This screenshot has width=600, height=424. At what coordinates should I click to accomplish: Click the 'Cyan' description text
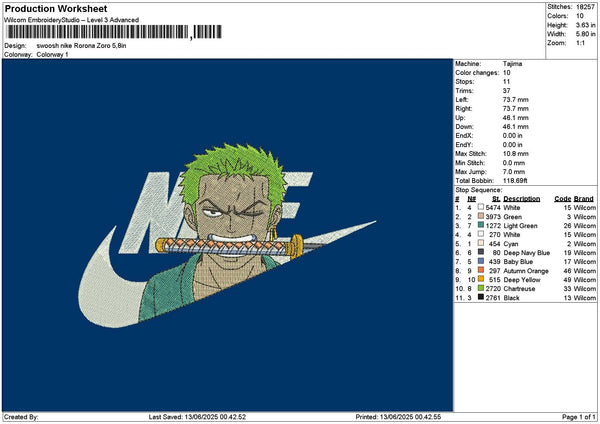coord(511,244)
